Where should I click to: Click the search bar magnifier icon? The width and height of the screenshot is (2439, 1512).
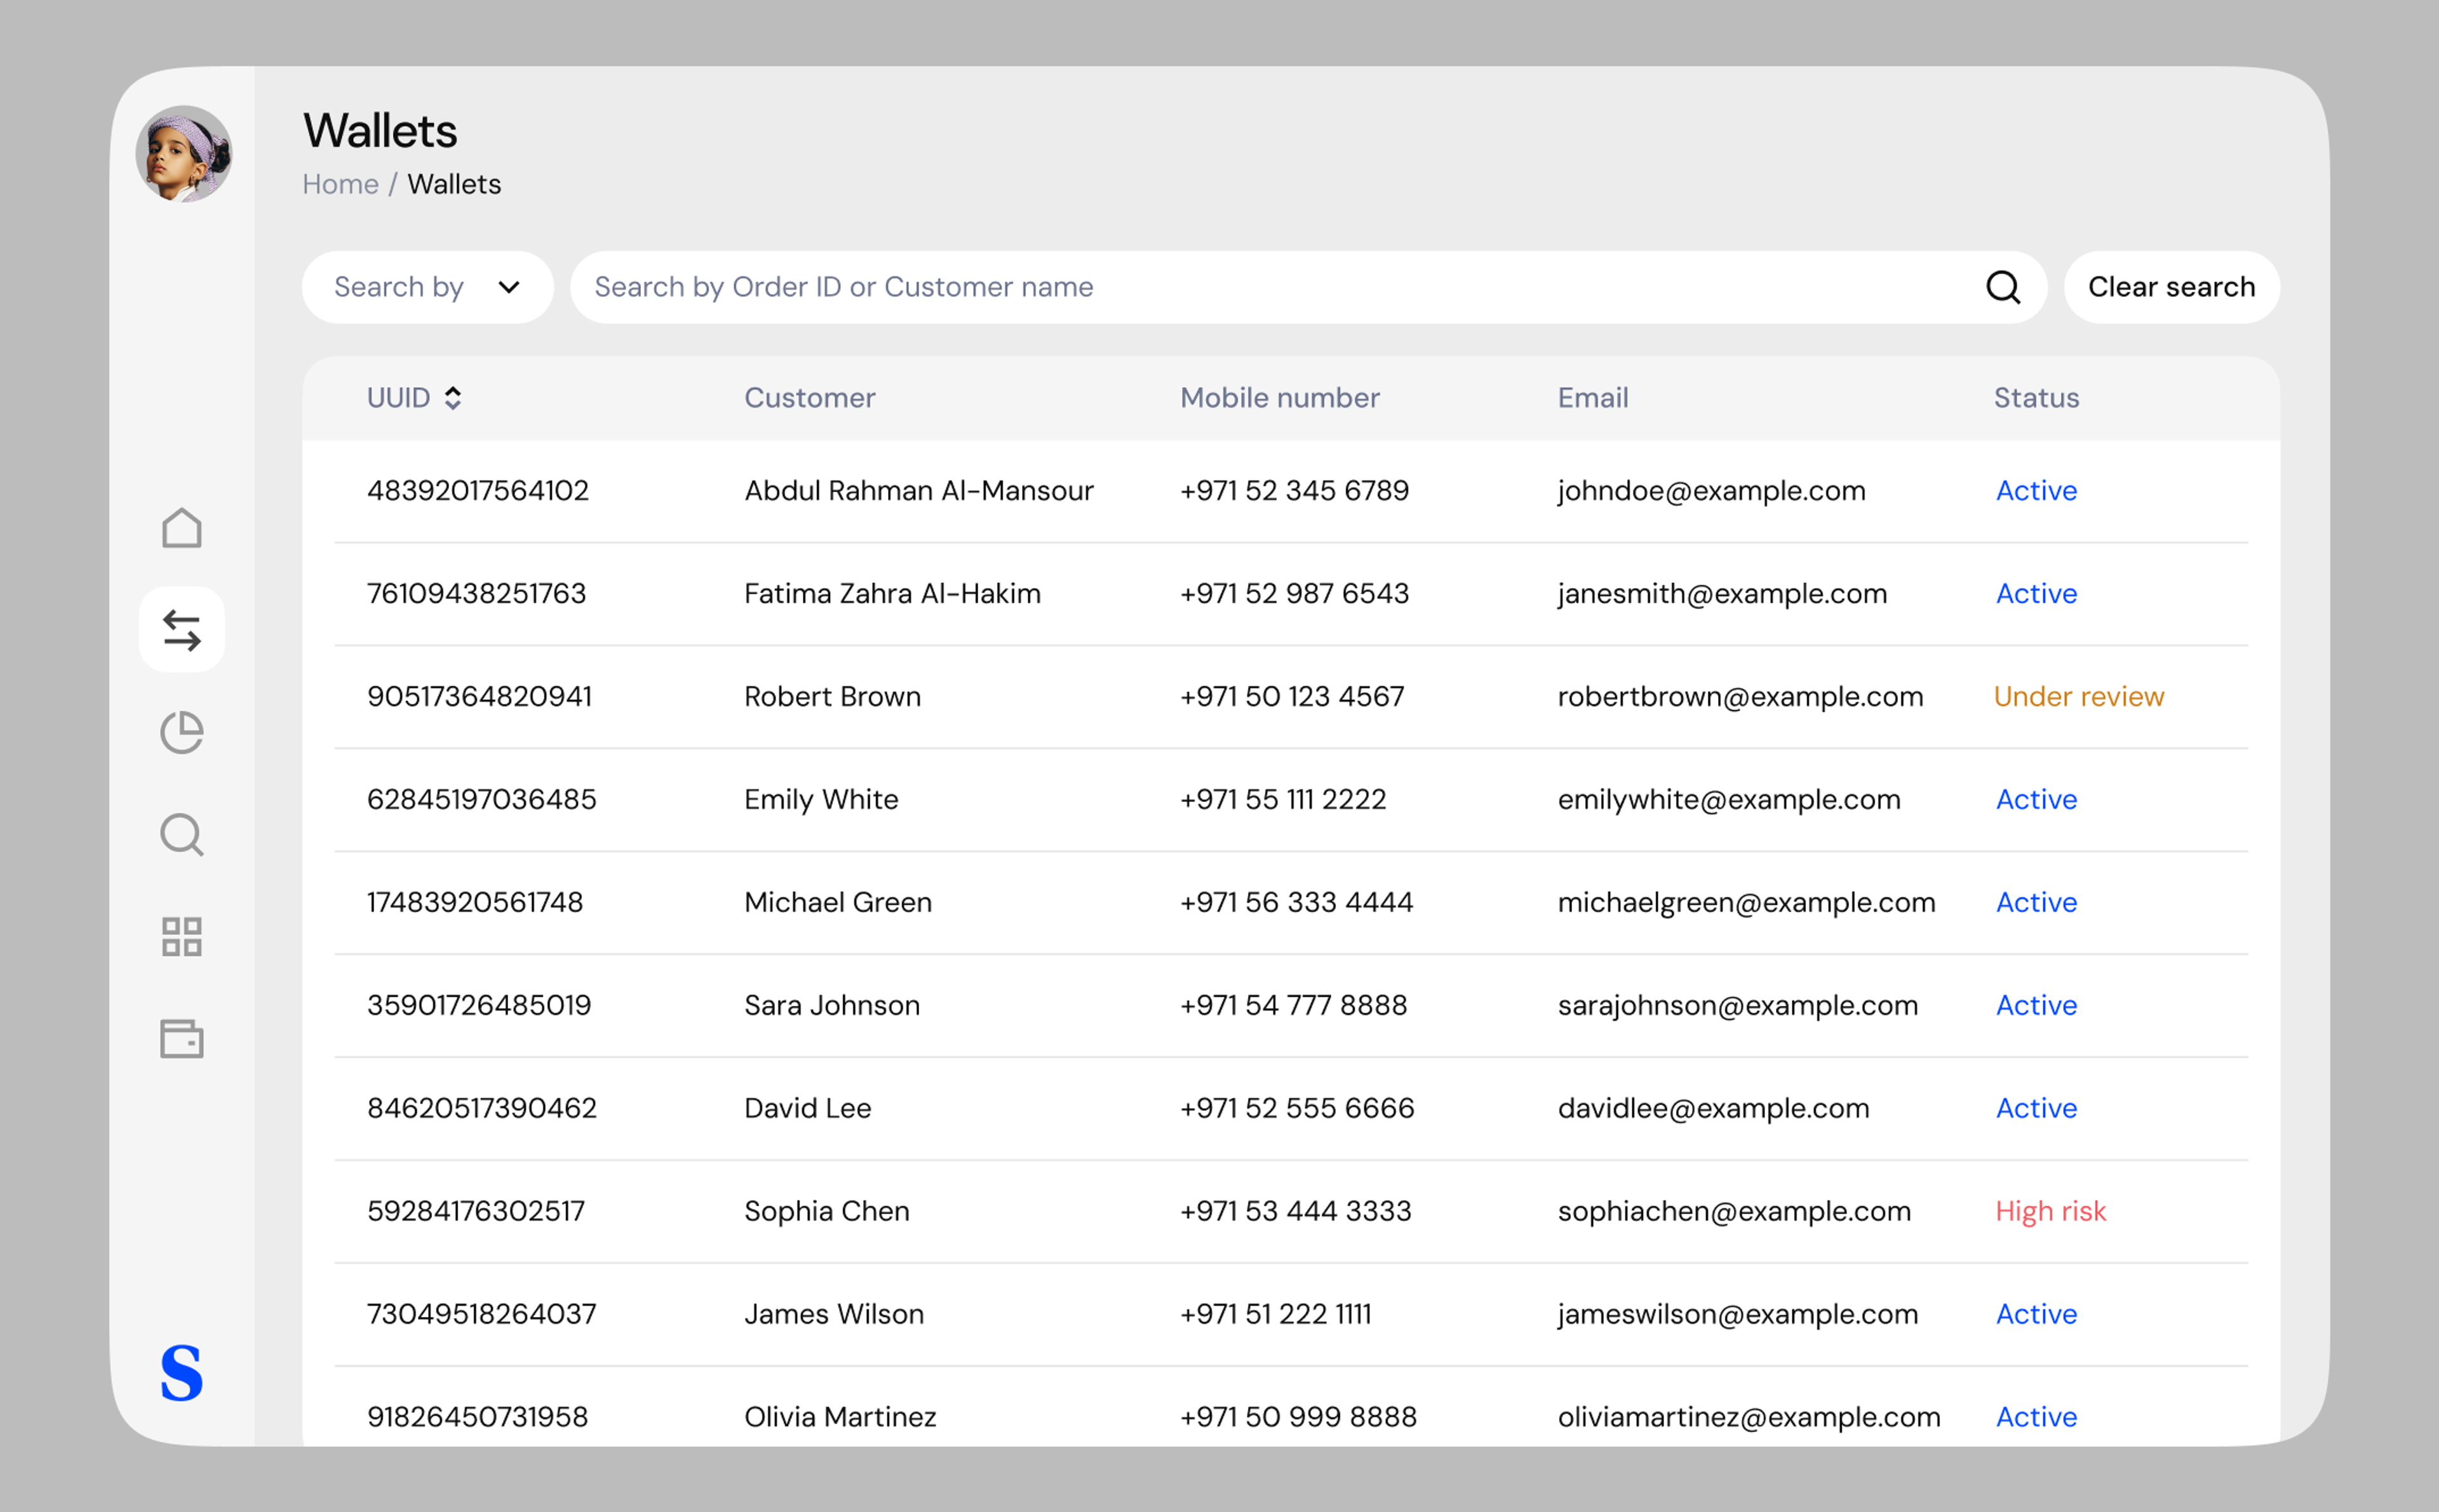(2003, 288)
